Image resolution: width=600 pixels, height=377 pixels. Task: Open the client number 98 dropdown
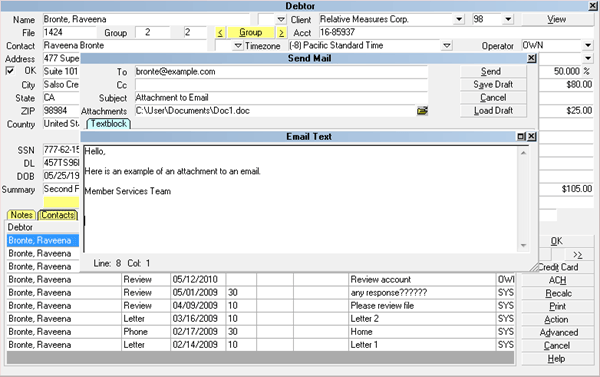pyautogui.click(x=508, y=19)
